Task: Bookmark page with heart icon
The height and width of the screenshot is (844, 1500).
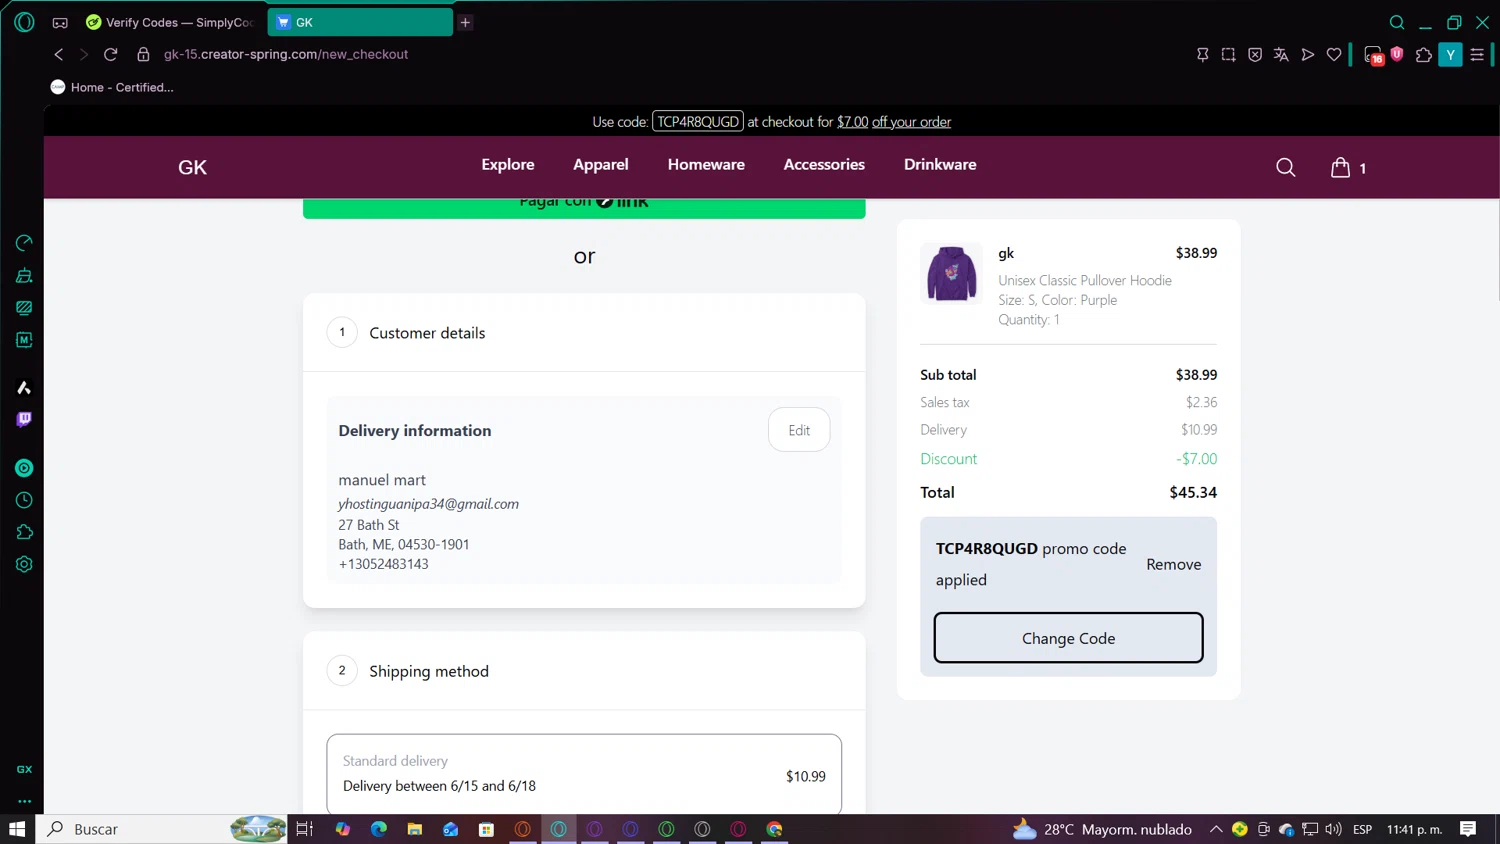Action: click(x=1334, y=55)
